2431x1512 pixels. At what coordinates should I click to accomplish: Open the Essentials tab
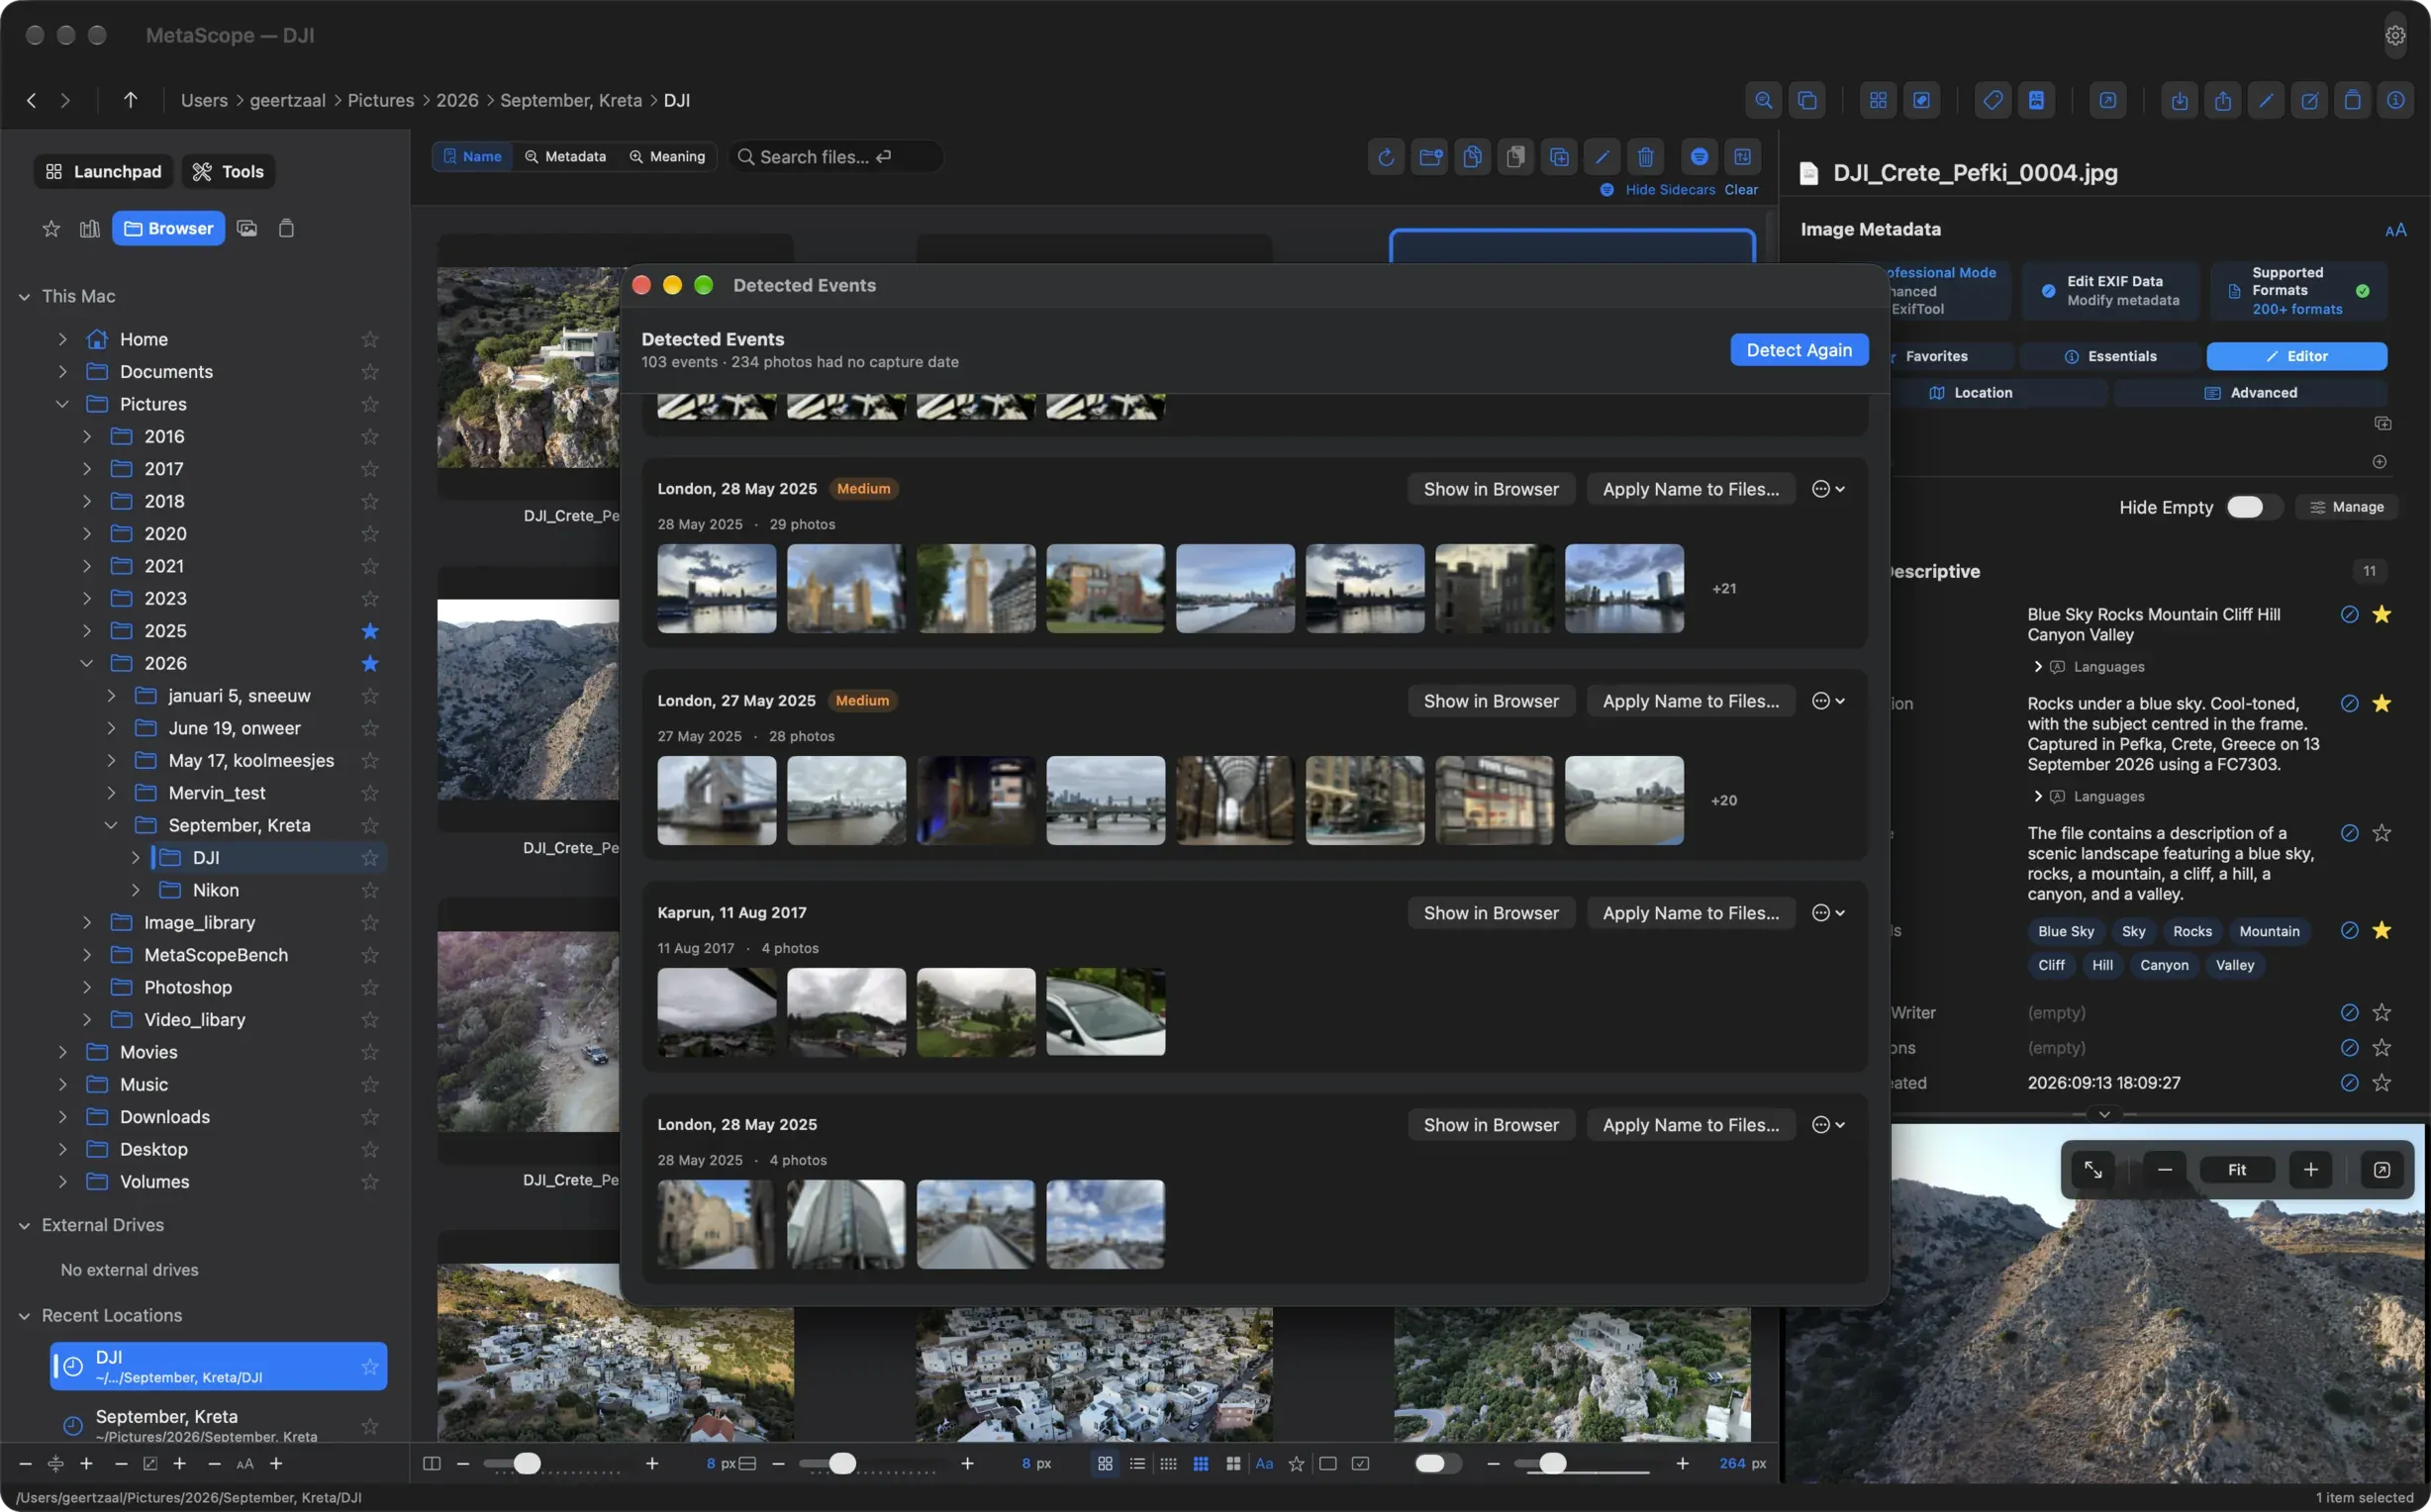pos(2111,356)
